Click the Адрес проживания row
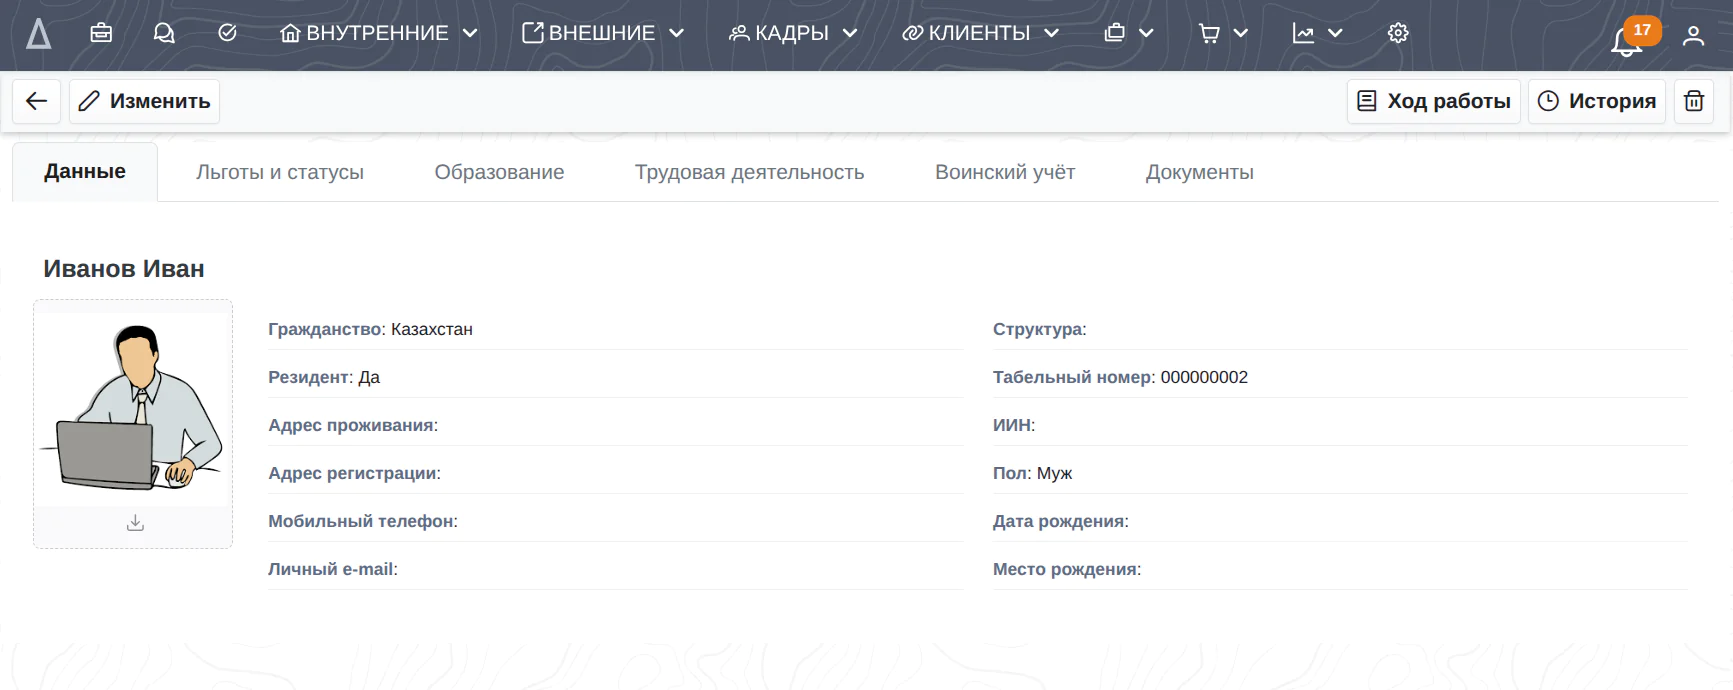 click(x=615, y=425)
